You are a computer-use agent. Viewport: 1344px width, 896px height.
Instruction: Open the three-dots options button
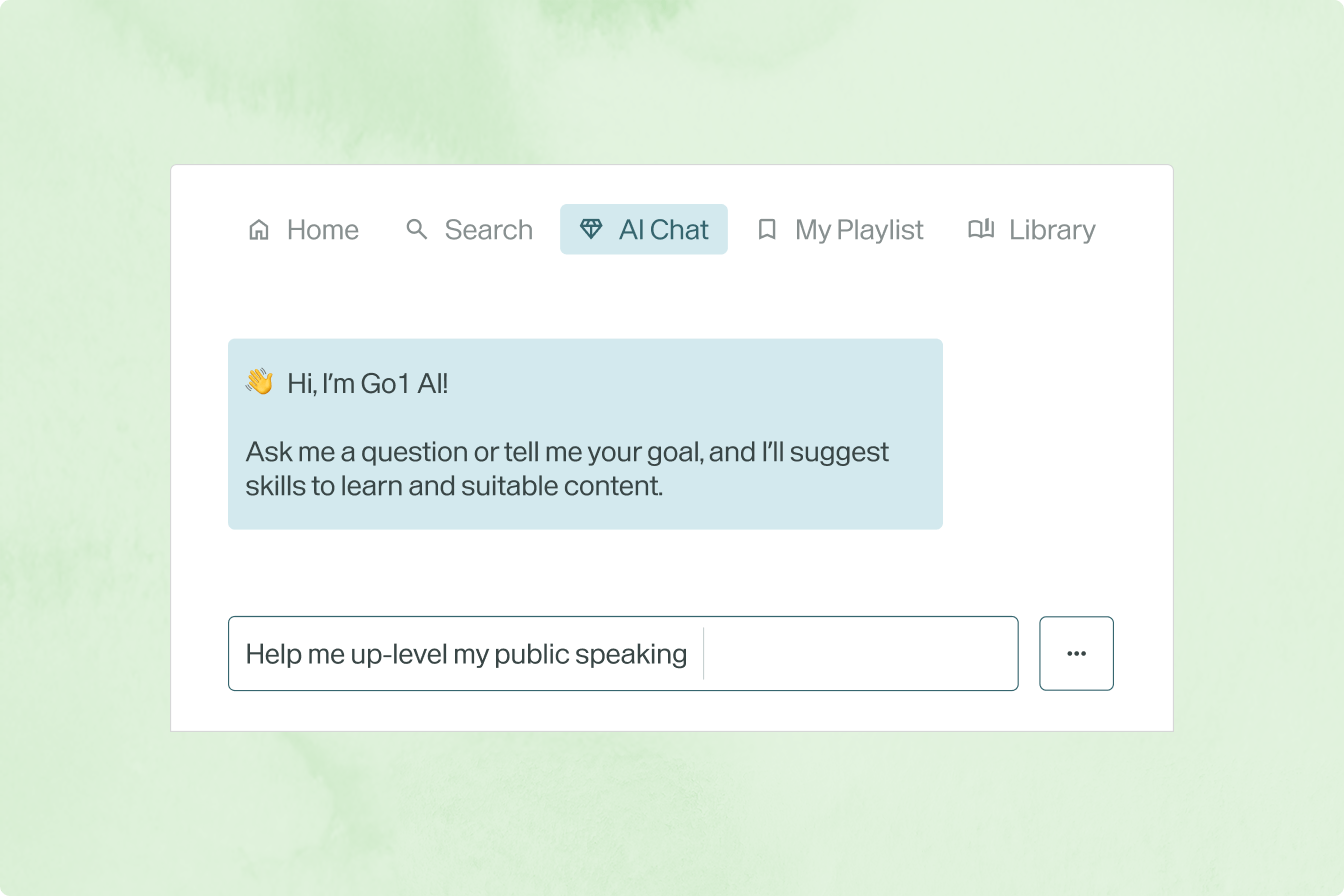(1076, 653)
